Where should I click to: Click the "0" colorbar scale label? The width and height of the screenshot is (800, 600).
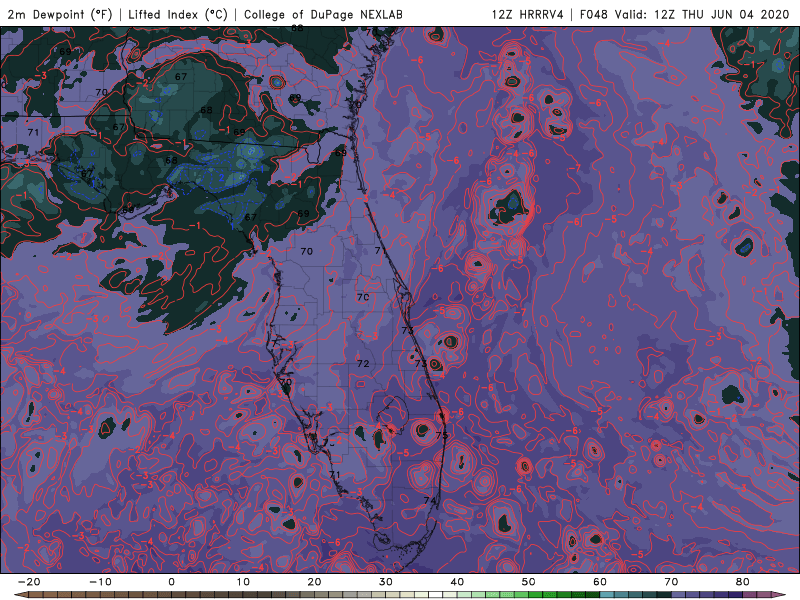click(x=171, y=582)
